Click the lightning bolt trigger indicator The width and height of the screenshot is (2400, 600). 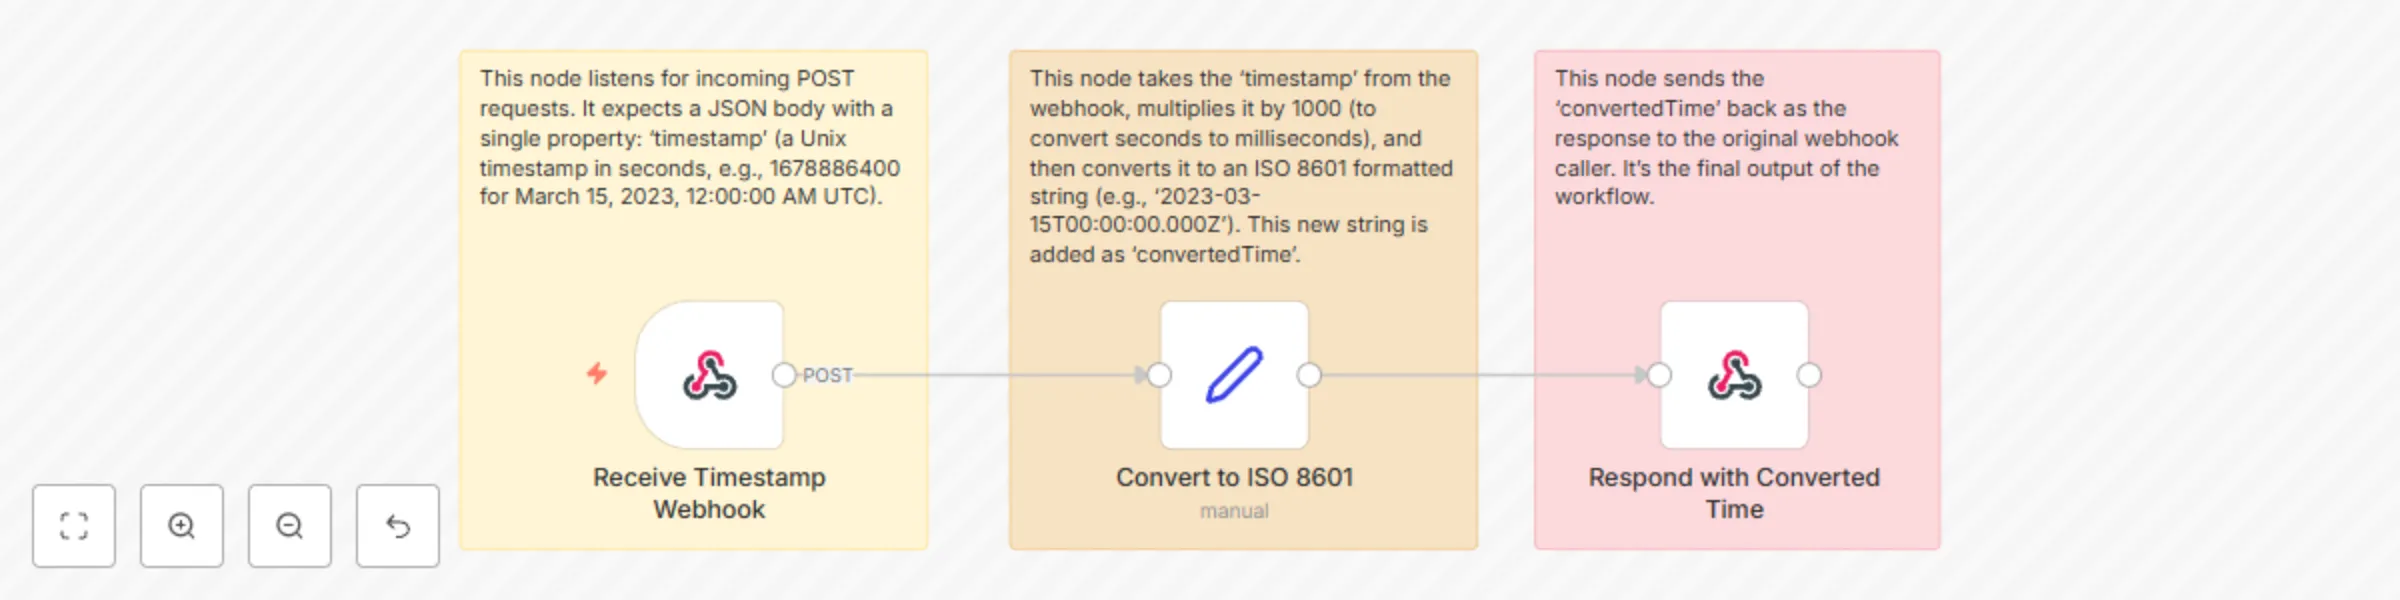pos(597,375)
